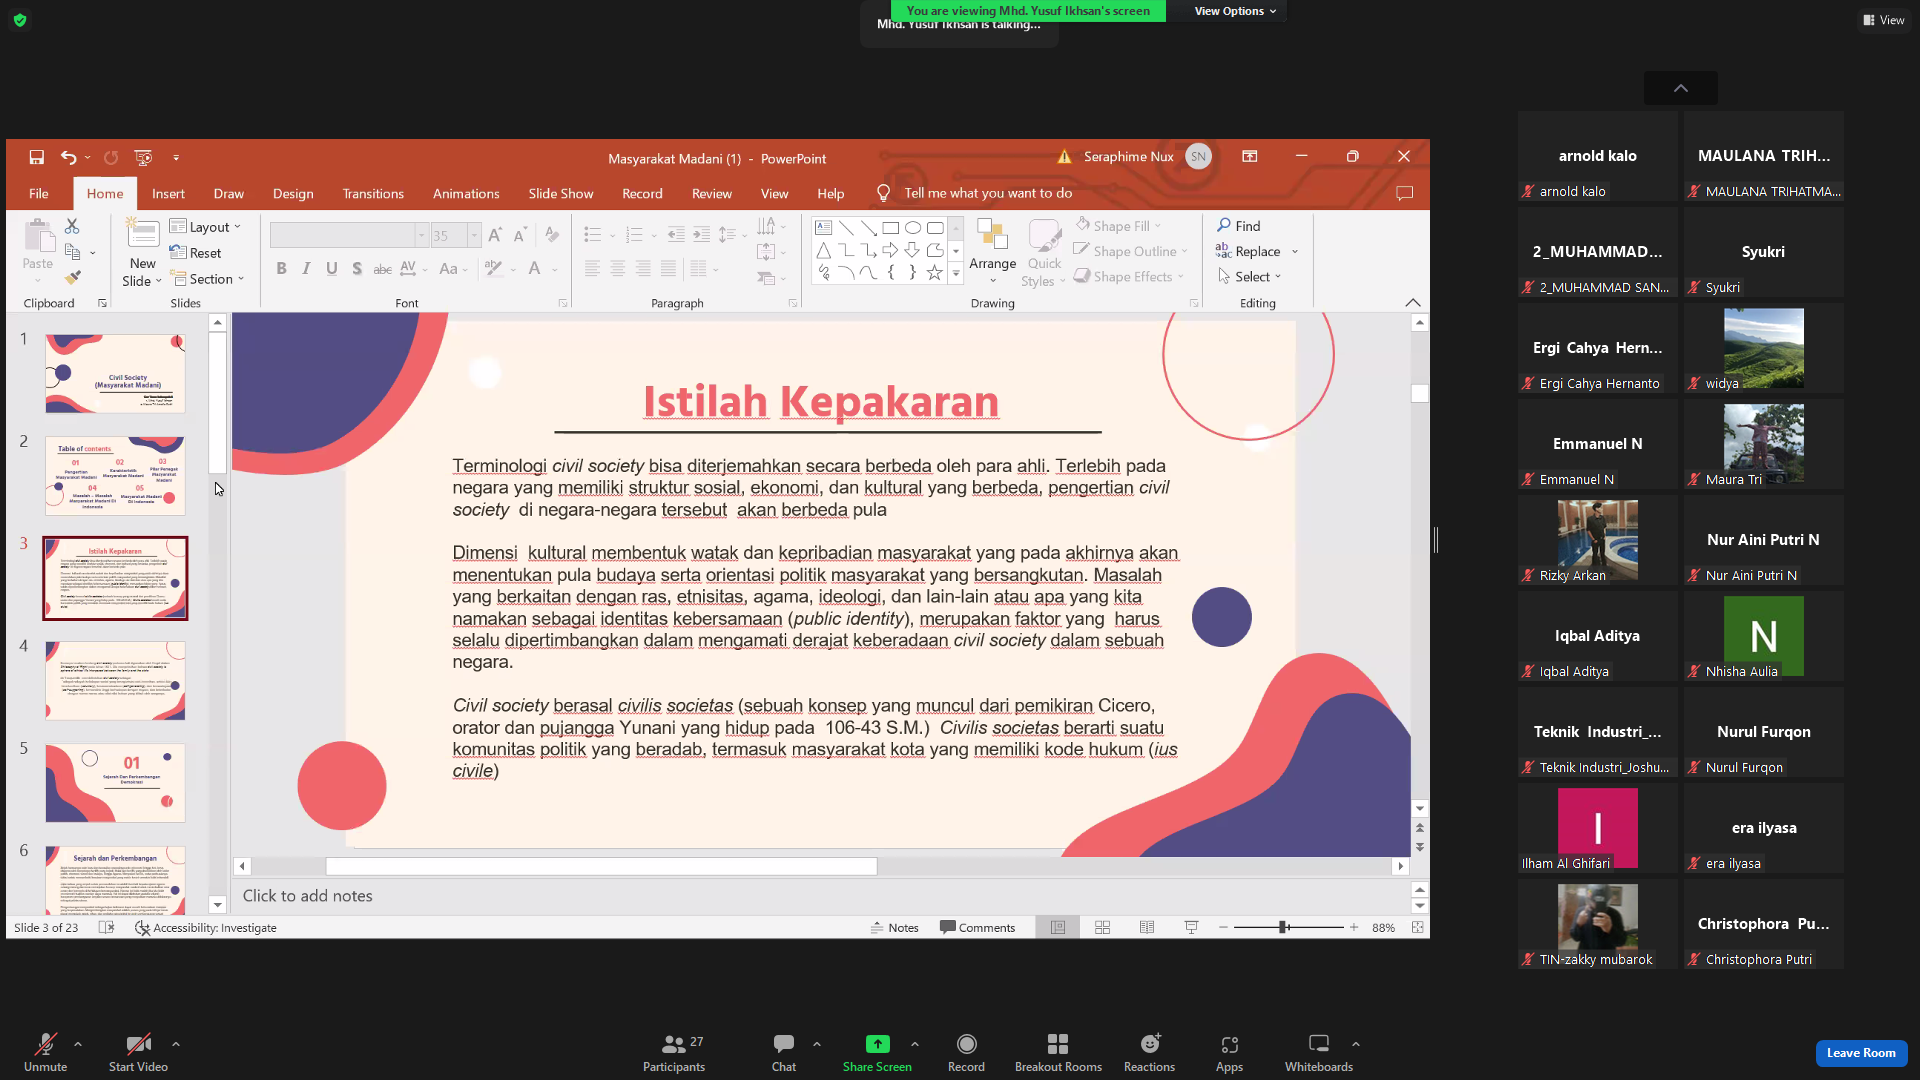Toggle Underline formatting
Image resolution: width=1920 pixels, height=1080 pixels.
[331, 268]
